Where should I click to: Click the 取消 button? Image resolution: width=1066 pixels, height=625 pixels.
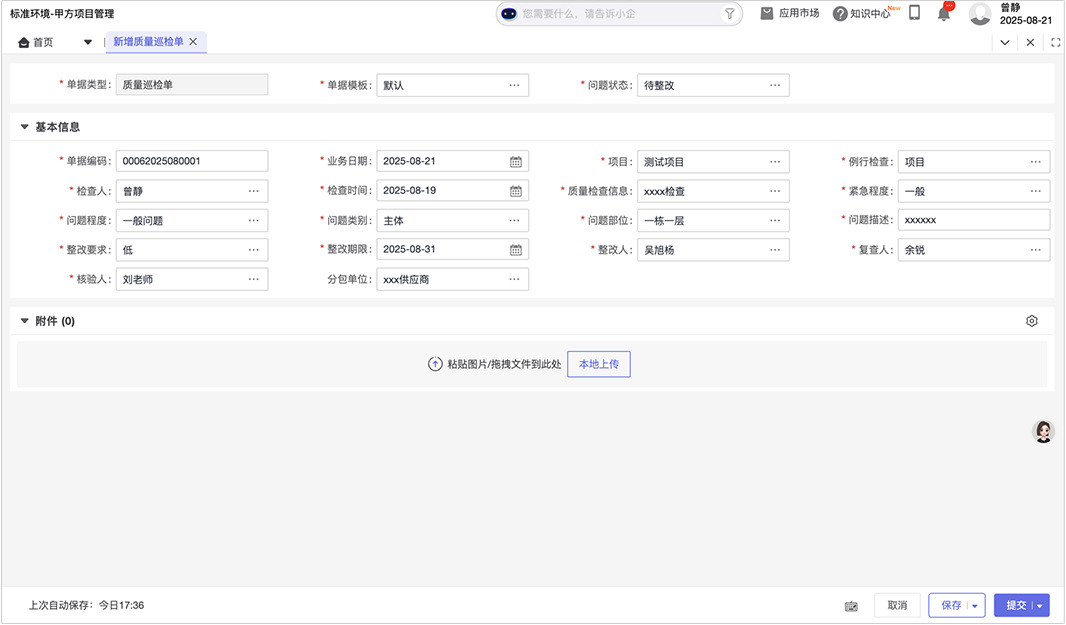click(x=897, y=605)
